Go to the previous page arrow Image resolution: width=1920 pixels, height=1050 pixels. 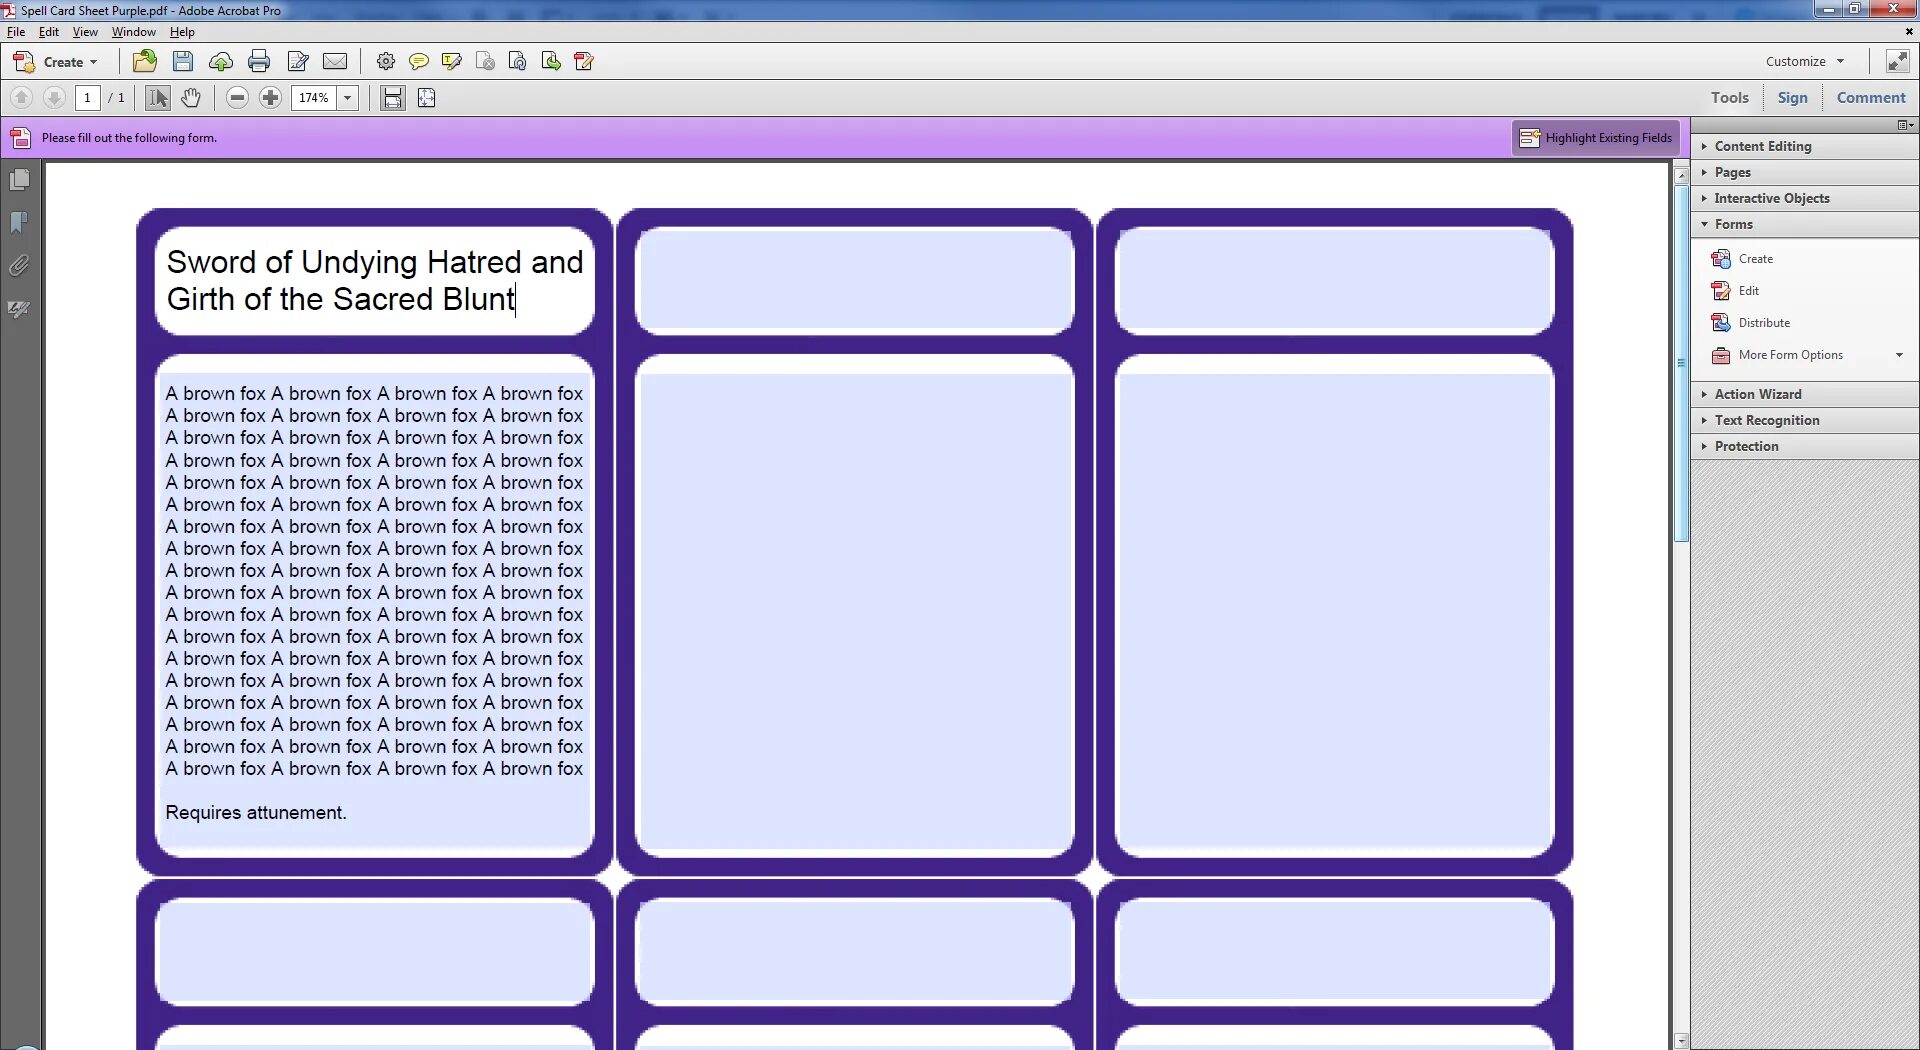point(21,98)
